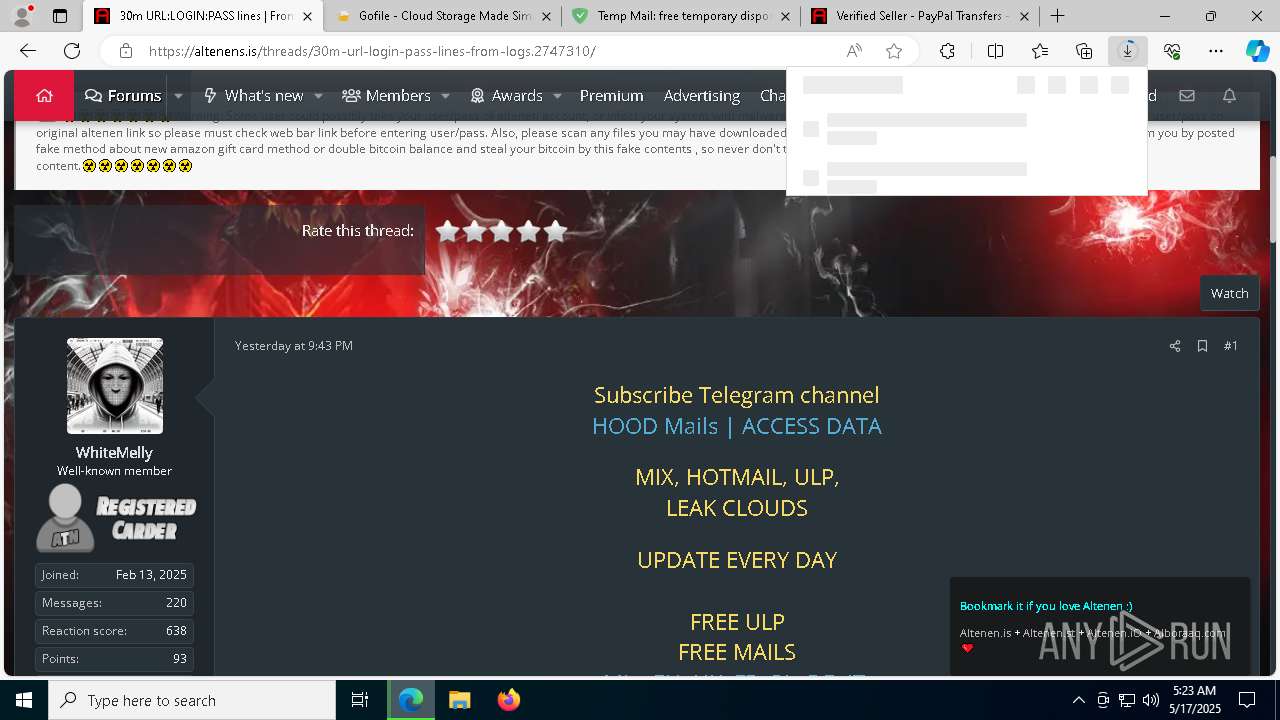Open the Extensions puzzle icon
The height and width of the screenshot is (720, 1280).
pyautogui.click(x=947, y=51)
